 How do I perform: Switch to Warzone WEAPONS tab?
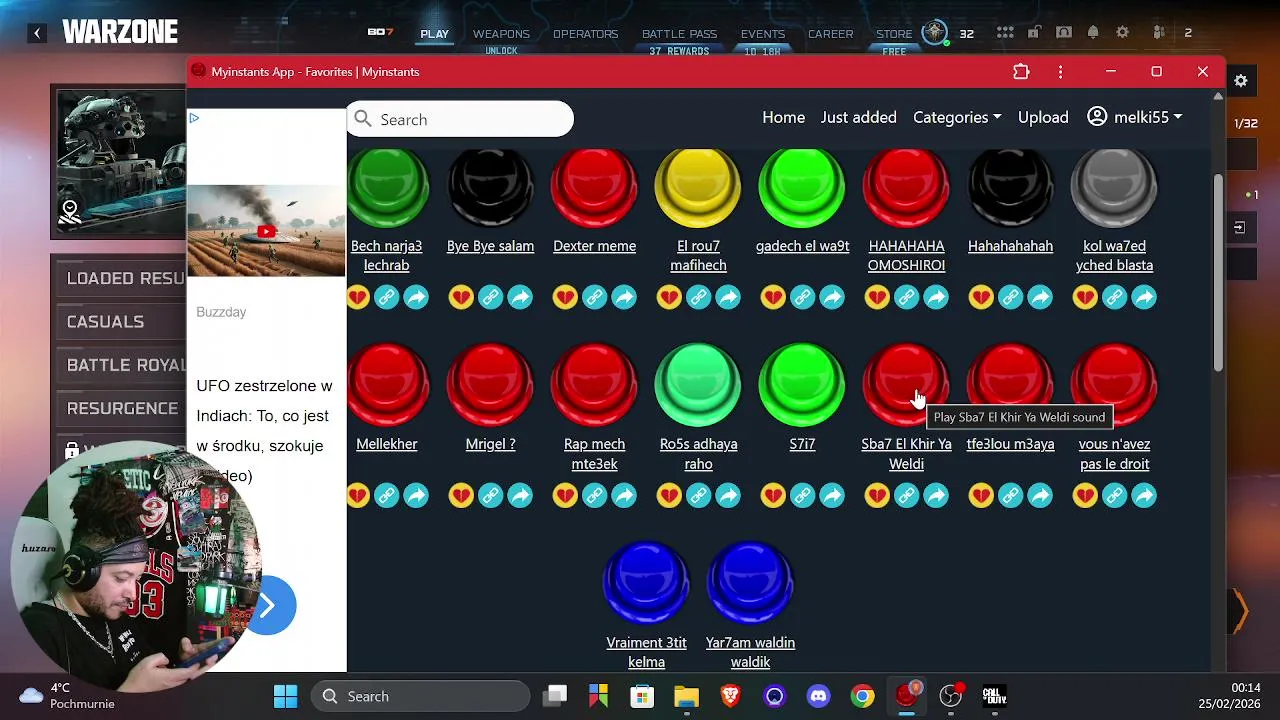[x=501, y=34]
